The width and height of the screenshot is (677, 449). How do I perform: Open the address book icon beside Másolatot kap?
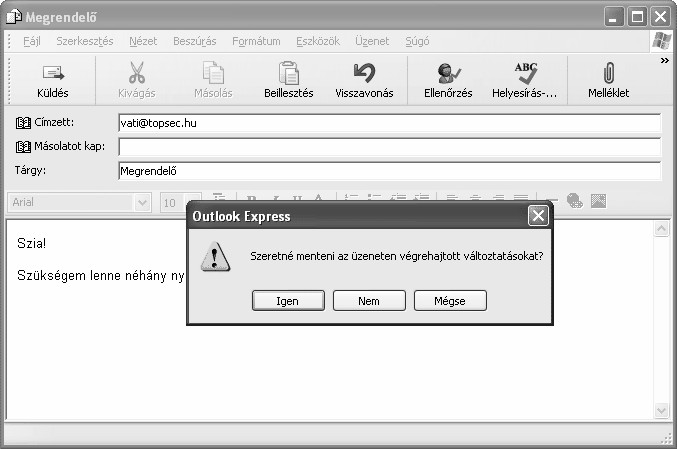point(23,147)
